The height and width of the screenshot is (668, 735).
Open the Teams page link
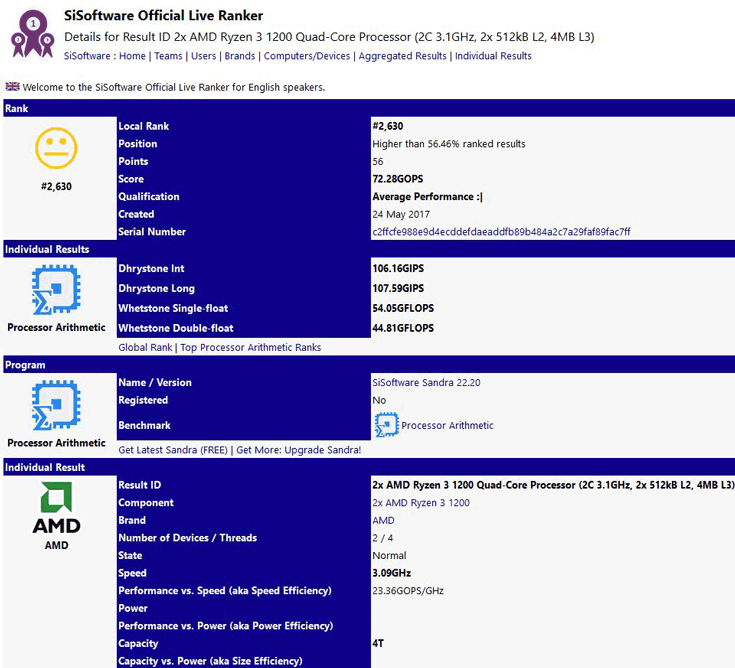(168, 56)
